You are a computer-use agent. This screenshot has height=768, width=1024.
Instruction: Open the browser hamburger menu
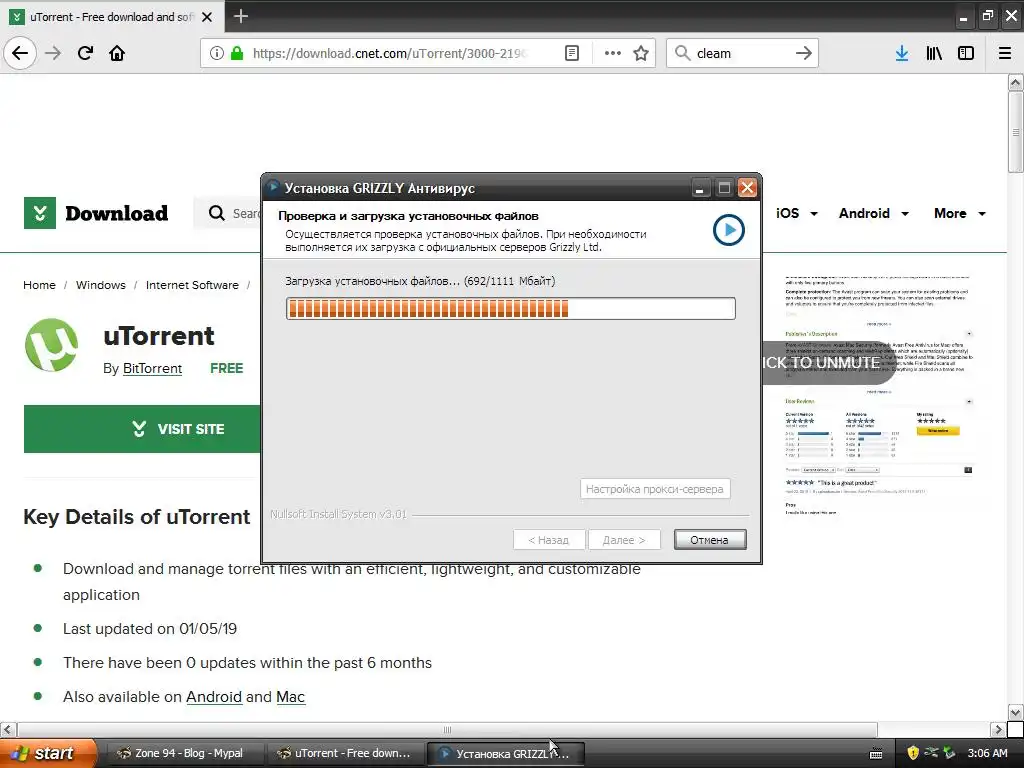coord(1005,54)
